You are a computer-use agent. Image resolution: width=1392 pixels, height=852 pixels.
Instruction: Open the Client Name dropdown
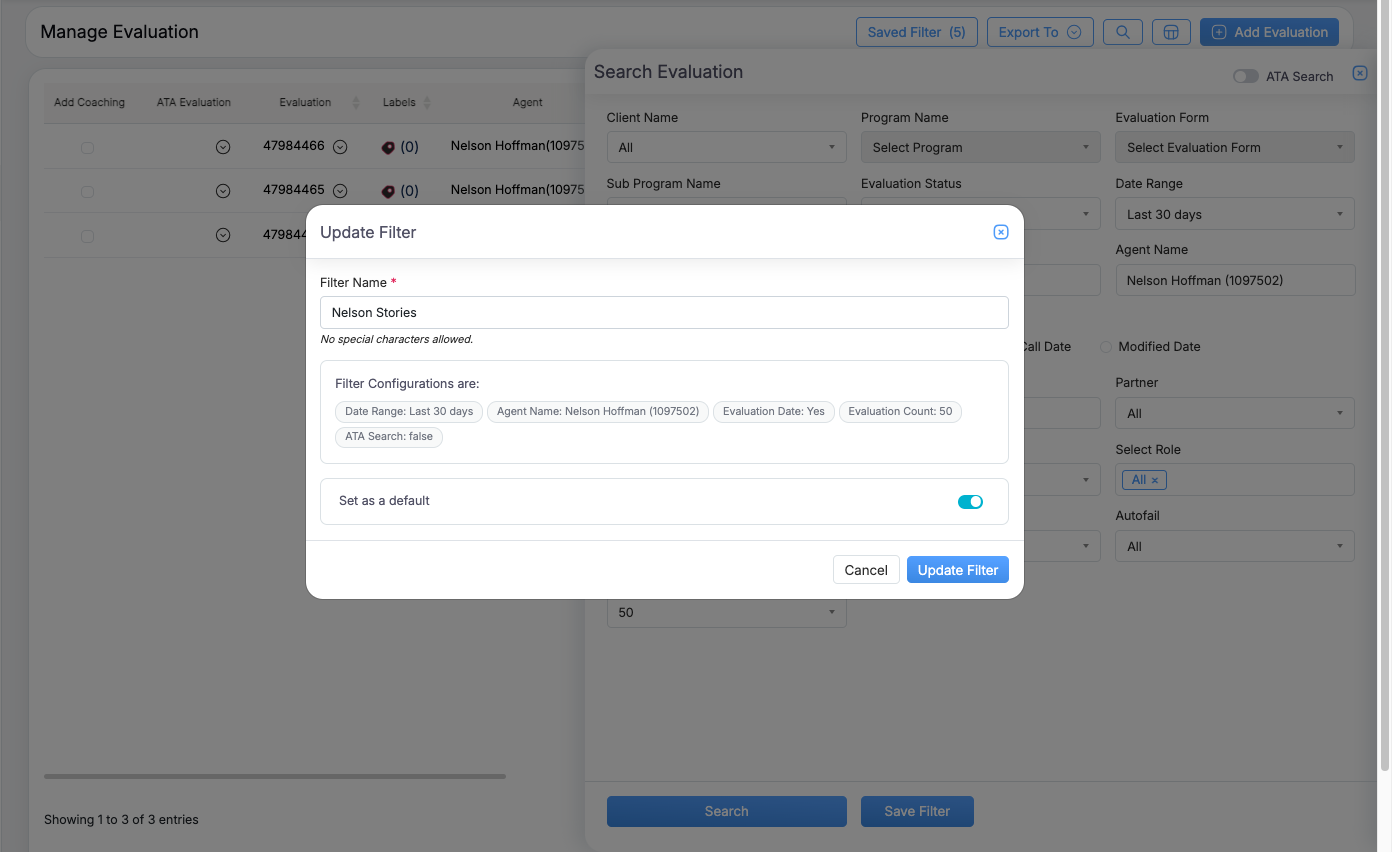[x=726, y=147]
